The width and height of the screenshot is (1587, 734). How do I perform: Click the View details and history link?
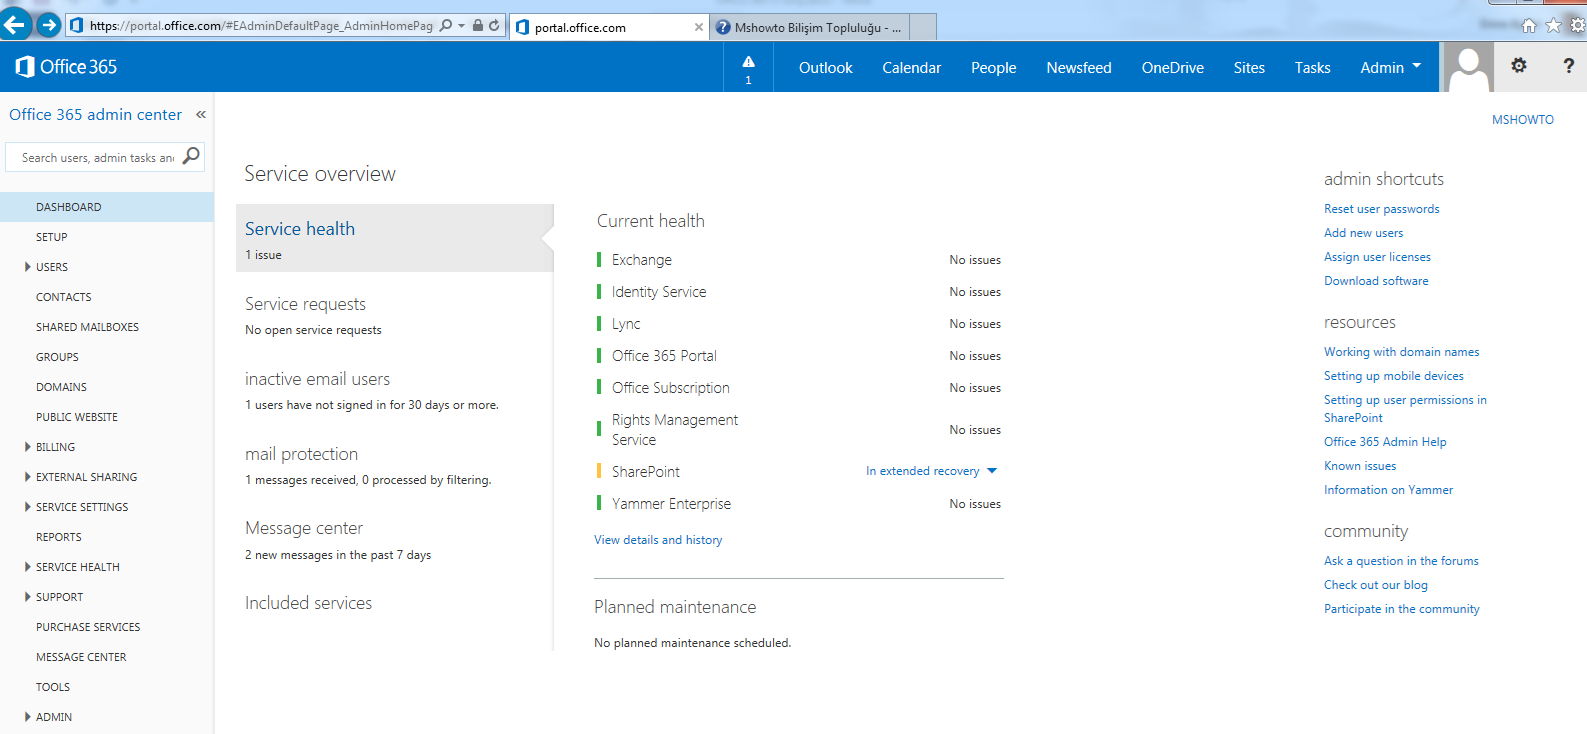(x=658, y=540)
